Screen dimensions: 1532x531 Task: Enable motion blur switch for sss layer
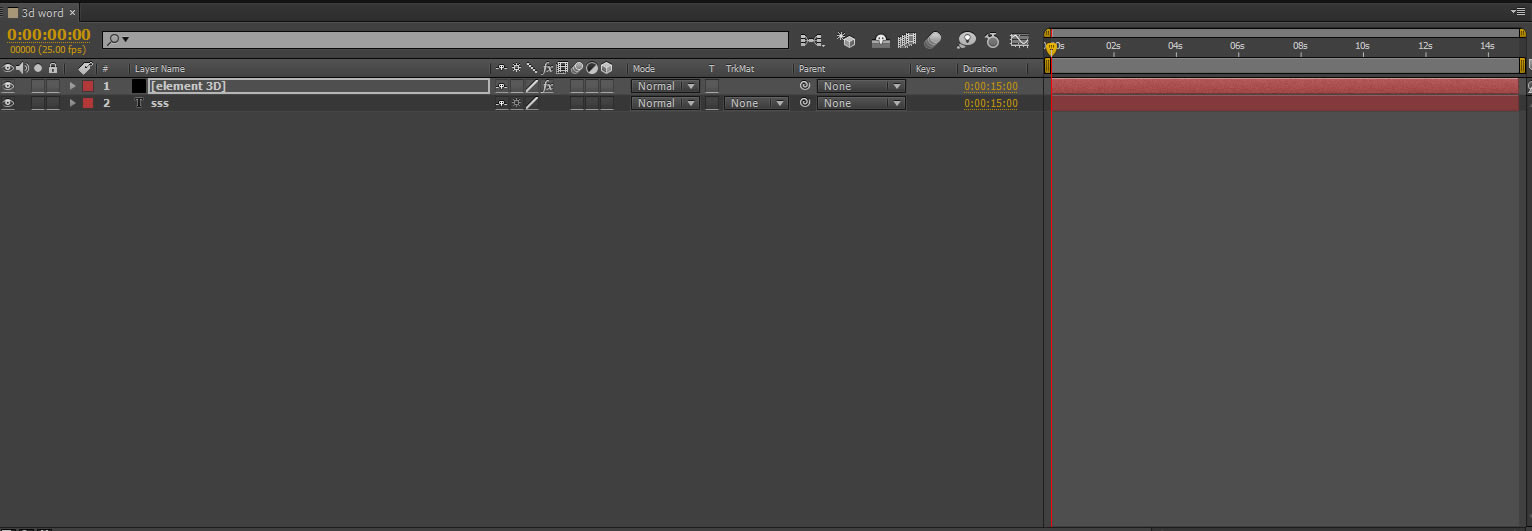577,103
